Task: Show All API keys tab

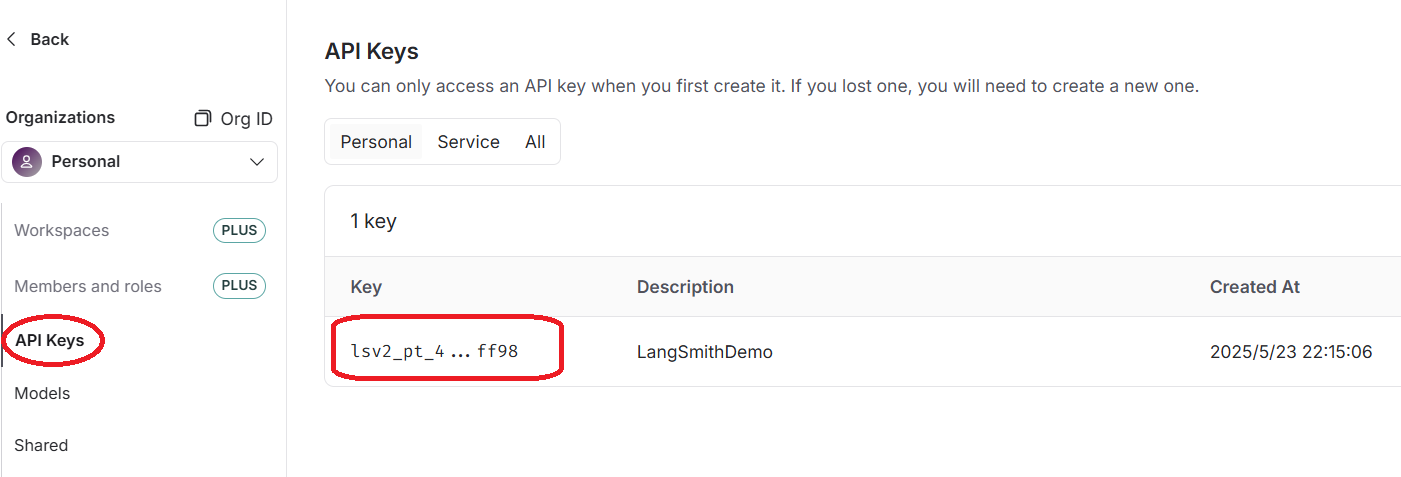Action: (535, 142)
